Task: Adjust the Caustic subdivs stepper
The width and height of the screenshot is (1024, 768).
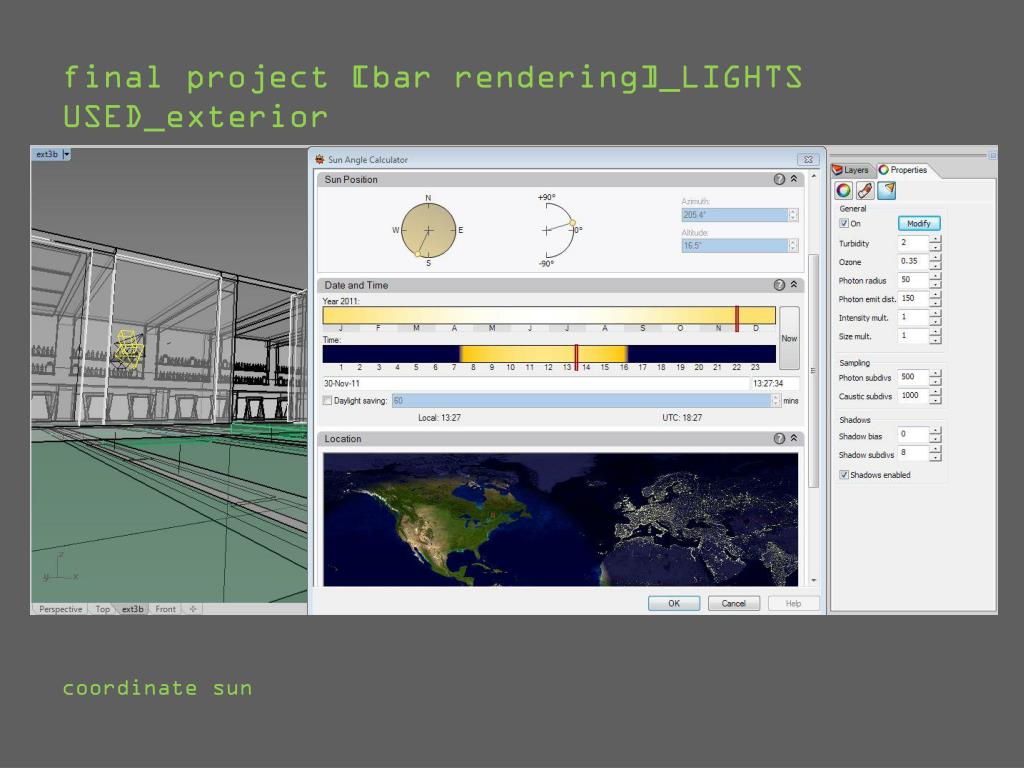Action: point(935,396)
